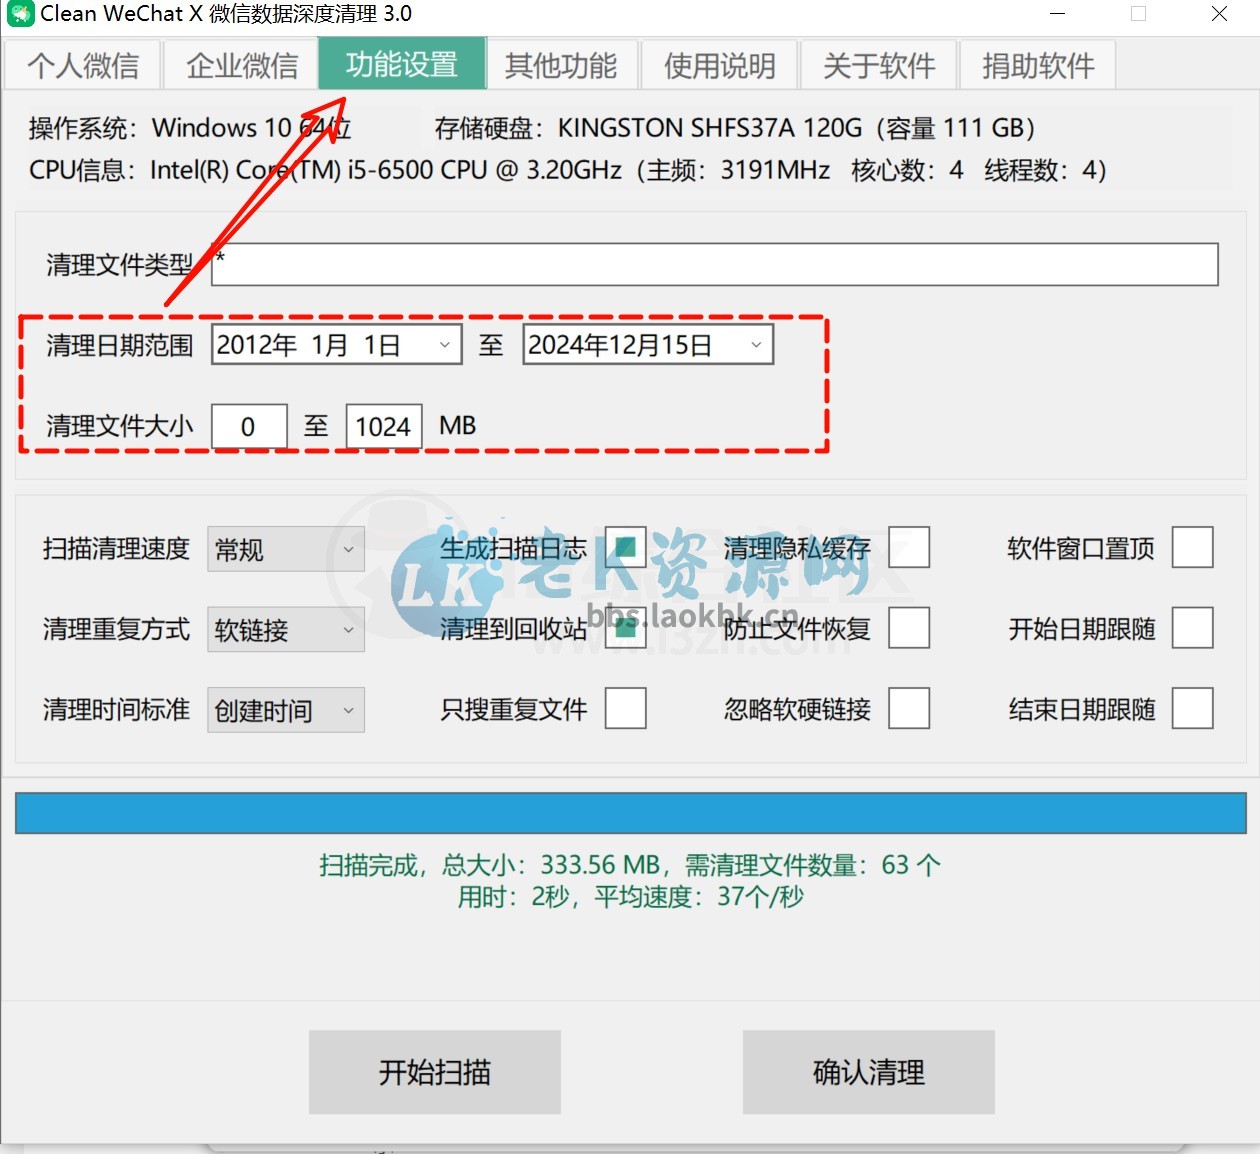Switch to the 个人微信 tab

(83, 66)
